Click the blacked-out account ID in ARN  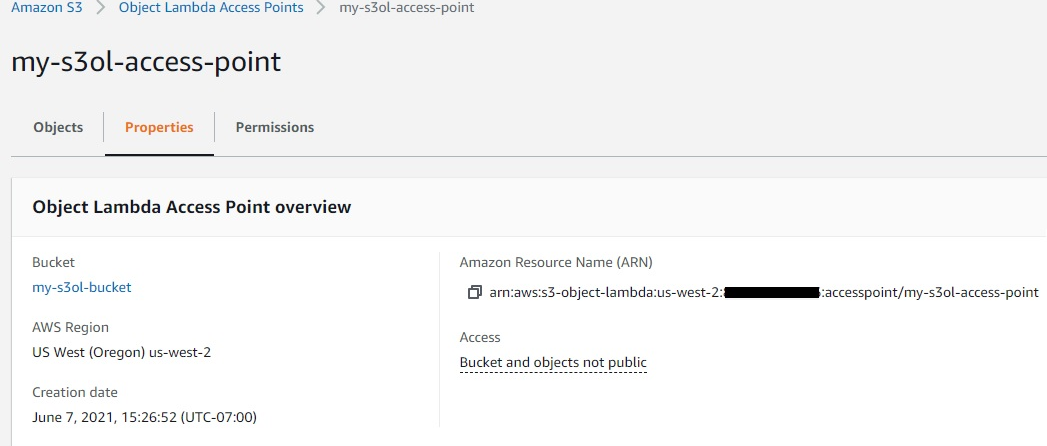coord(771,292)
